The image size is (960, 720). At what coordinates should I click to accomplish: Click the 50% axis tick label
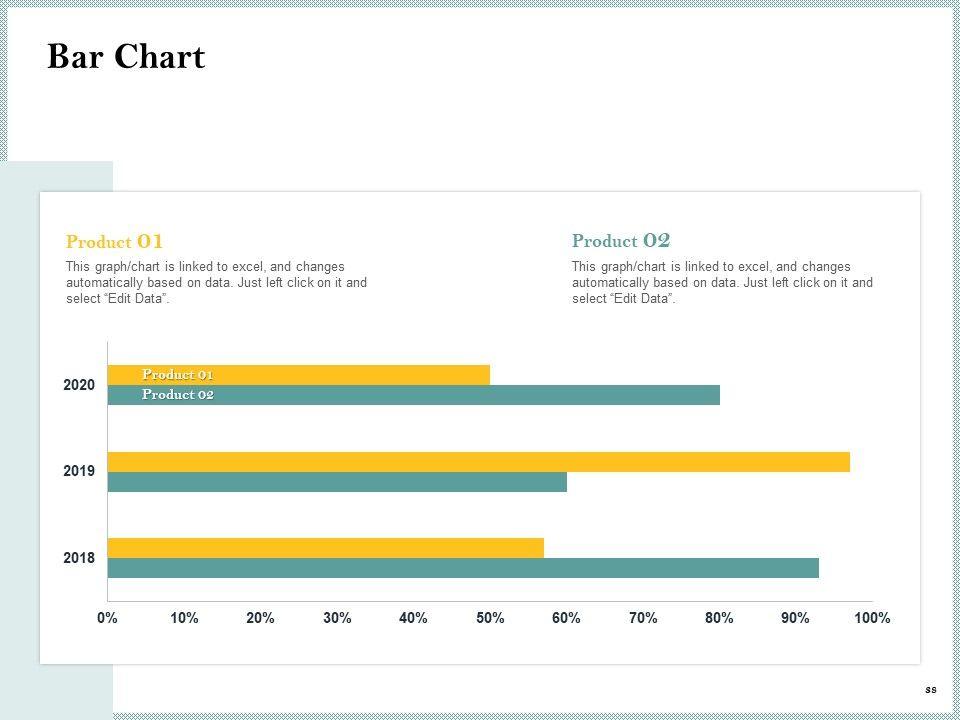(x=490, y=618)
